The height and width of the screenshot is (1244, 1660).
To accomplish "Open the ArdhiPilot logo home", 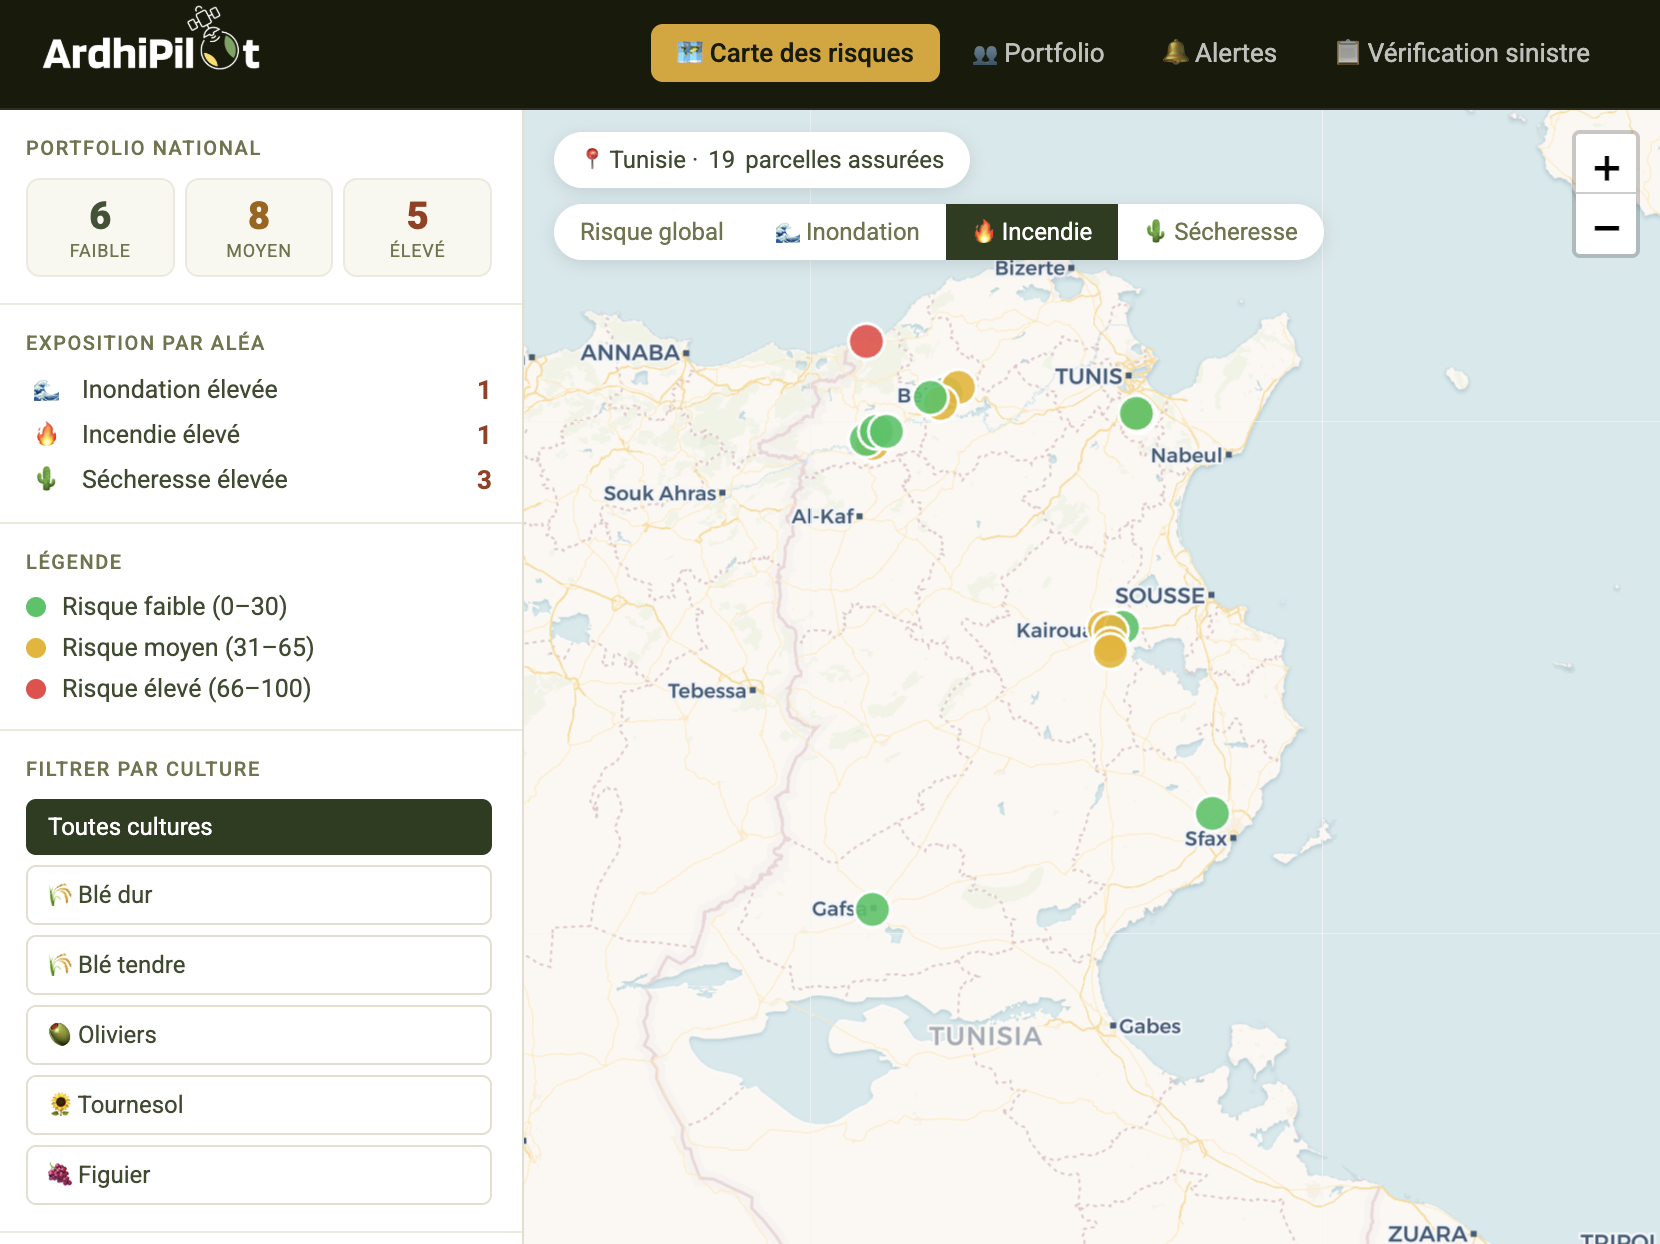I will (x=151, y=42).
